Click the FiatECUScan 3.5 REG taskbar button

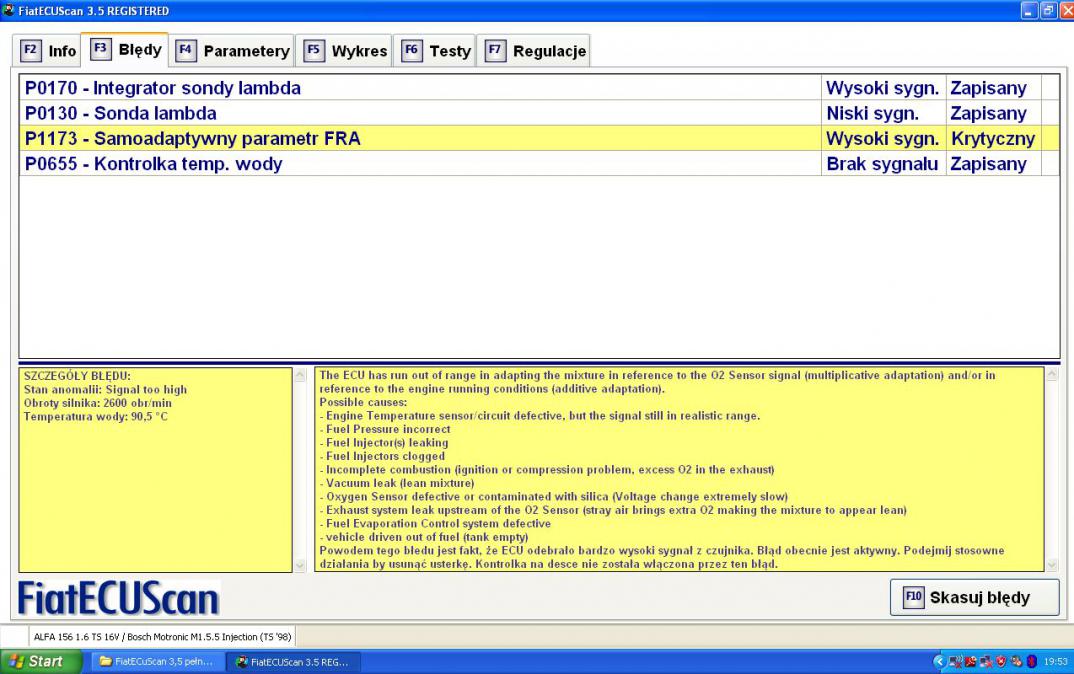291,661
